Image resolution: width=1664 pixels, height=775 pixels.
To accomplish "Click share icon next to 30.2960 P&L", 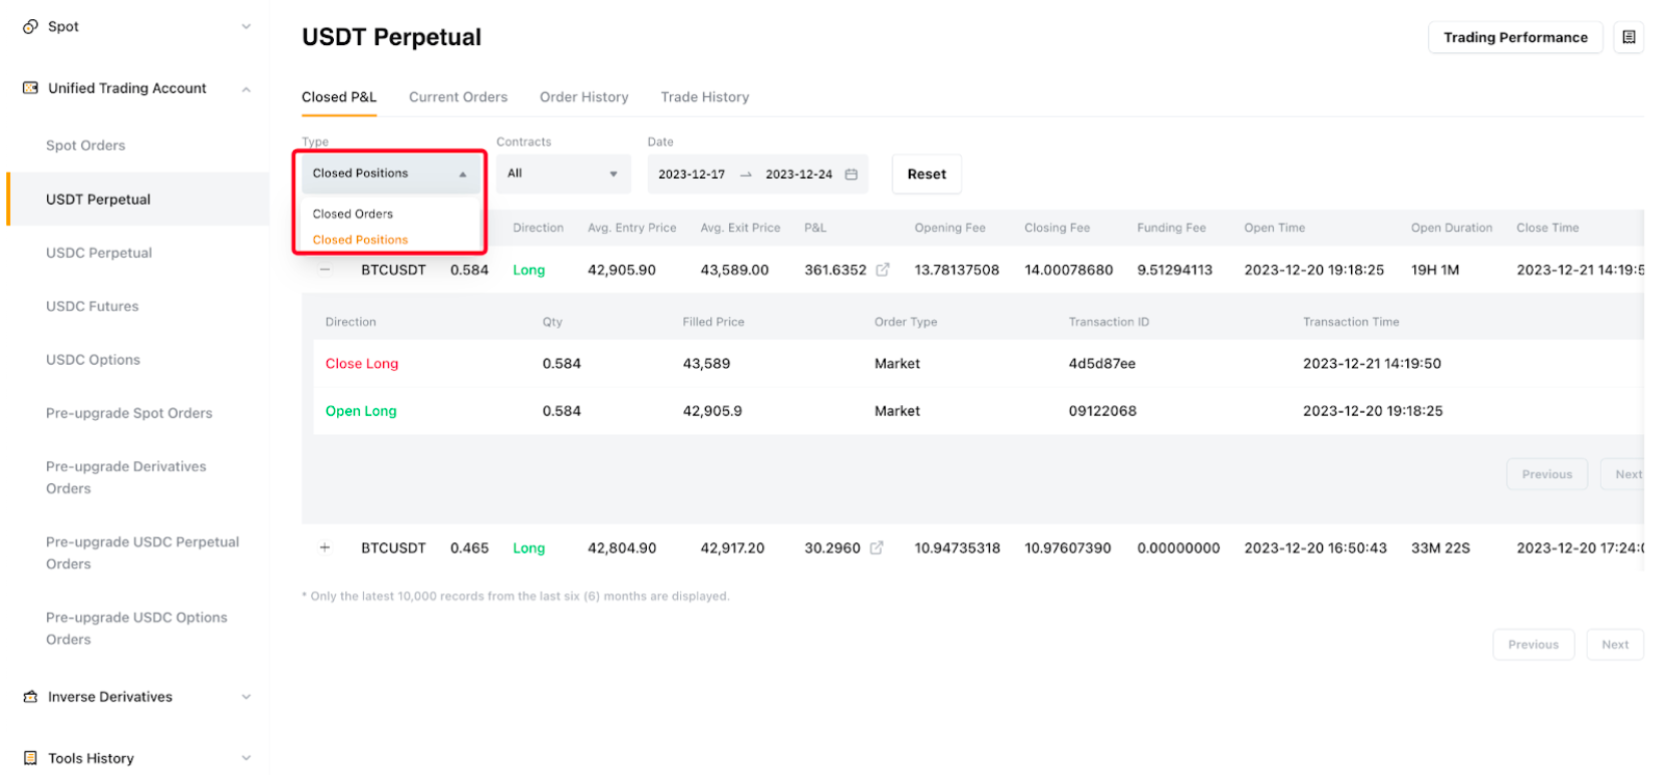I will click(x=876, y=548).
